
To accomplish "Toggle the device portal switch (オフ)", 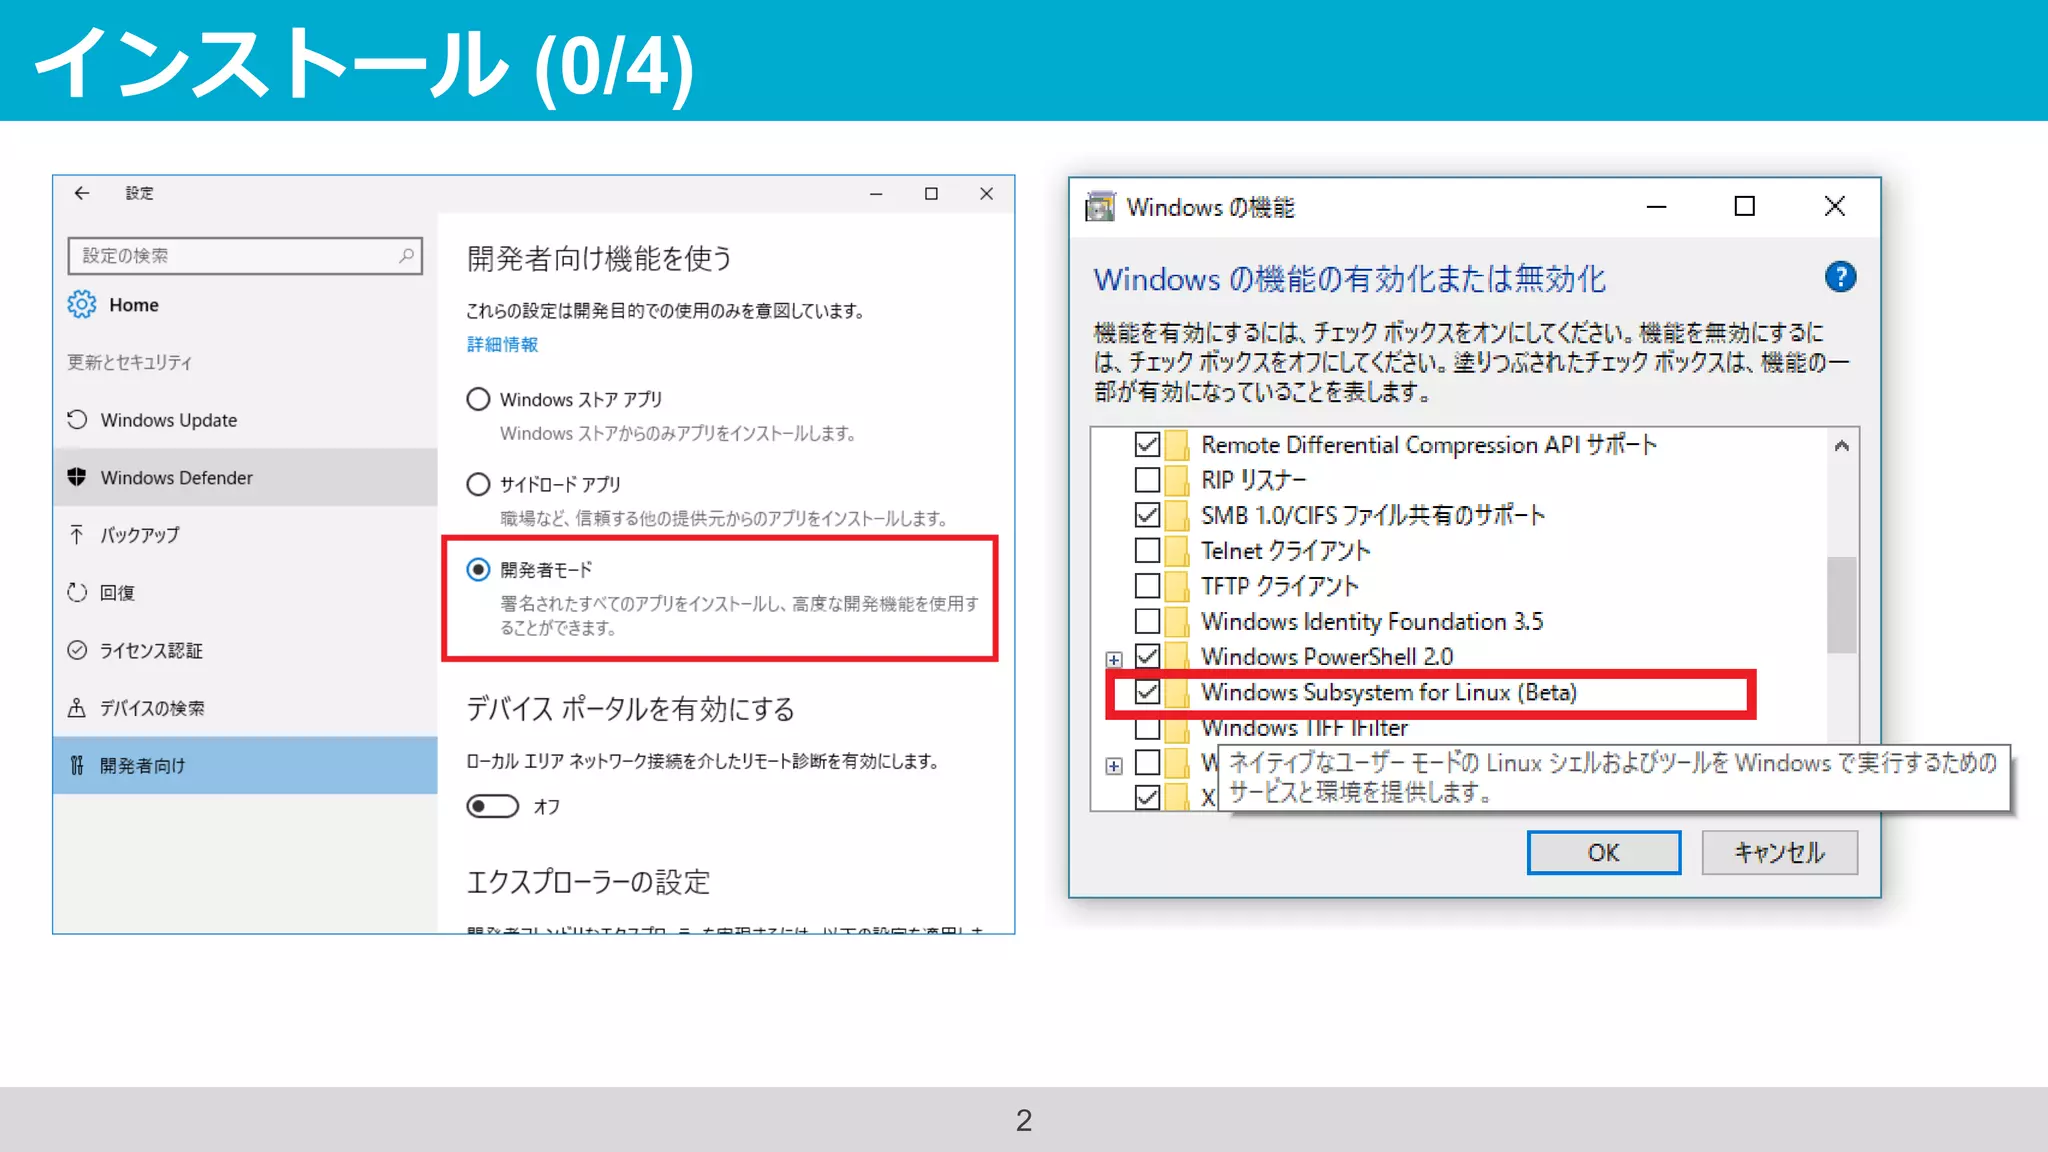I will (x=493, y=806).
